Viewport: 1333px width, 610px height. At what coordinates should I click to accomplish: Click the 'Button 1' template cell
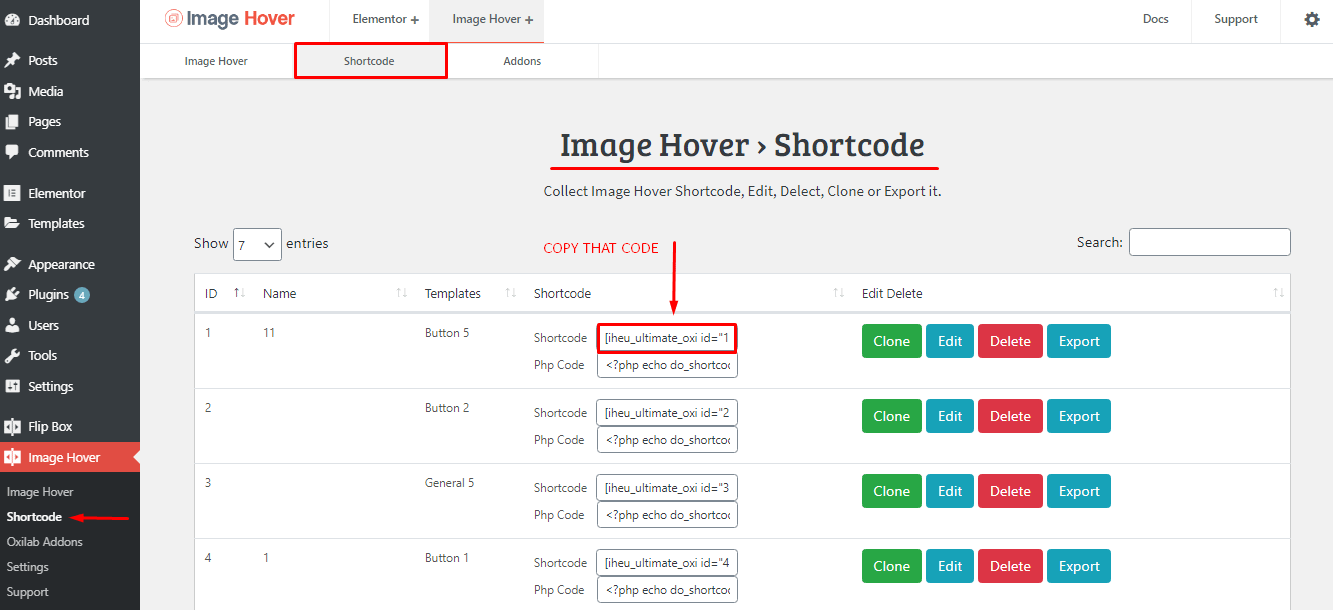pyautogui.click(x=447, y=558)
